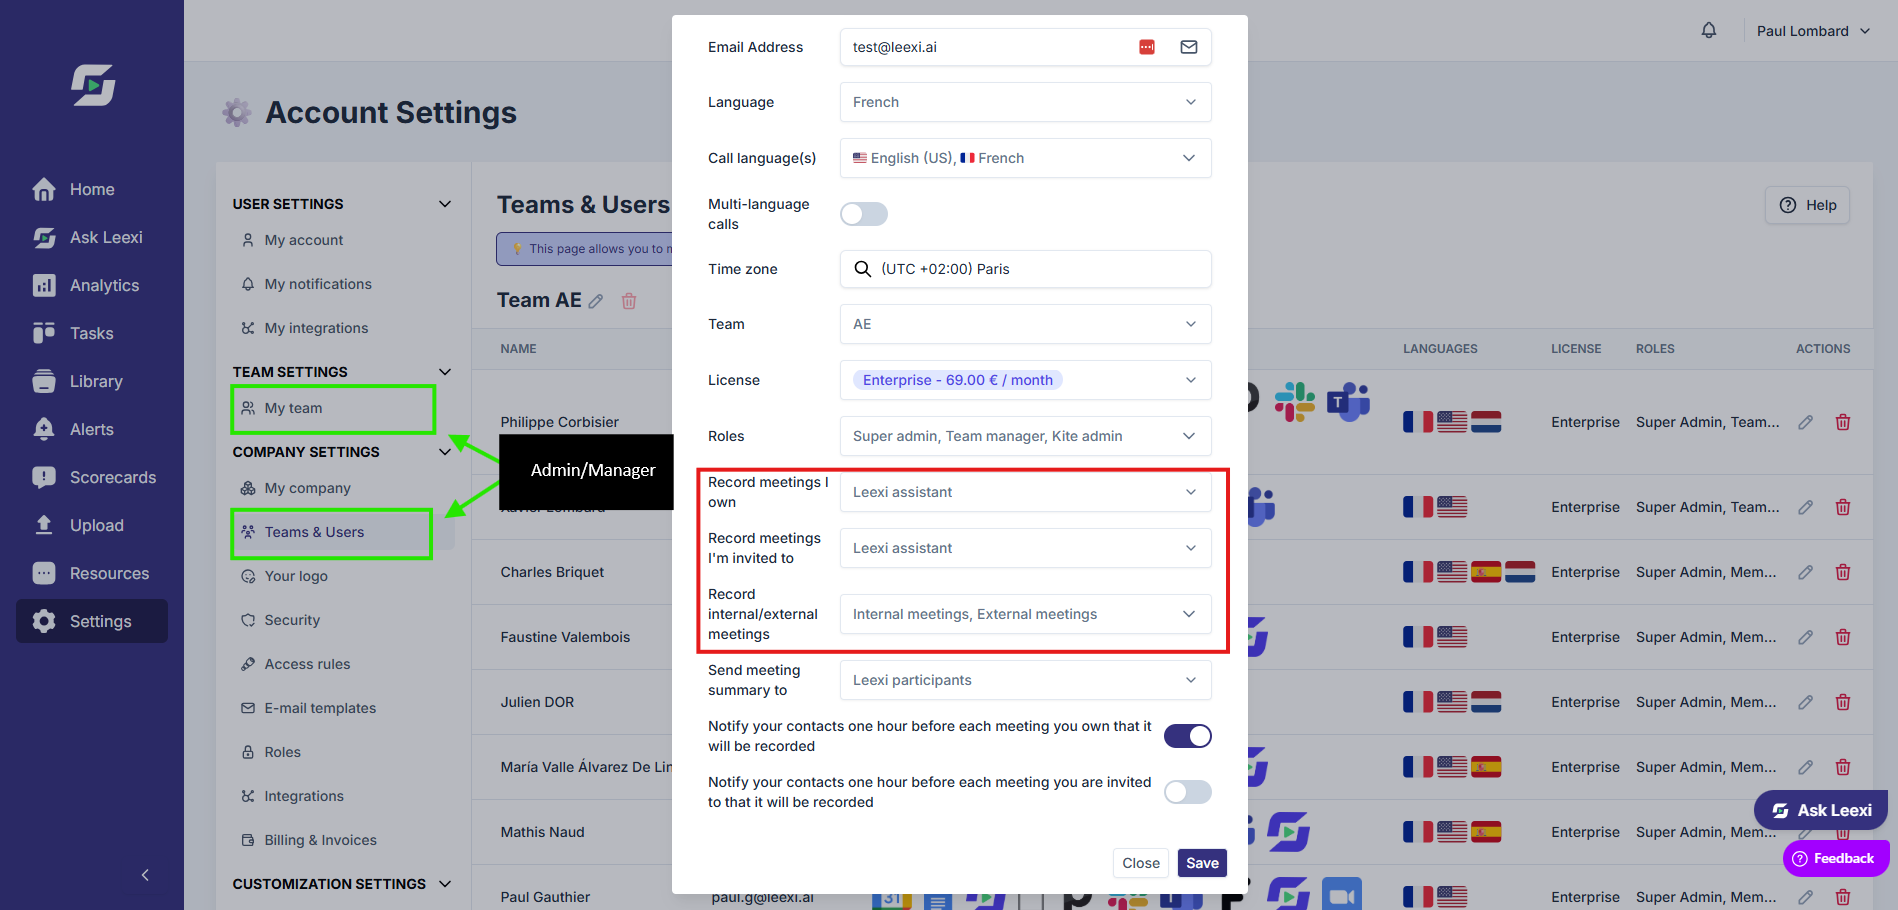Image resolution: width=1898 pixels, height=910 pixels.
Task: Open the Language dropdown showing French
Action: click(x=1026, y=102)
